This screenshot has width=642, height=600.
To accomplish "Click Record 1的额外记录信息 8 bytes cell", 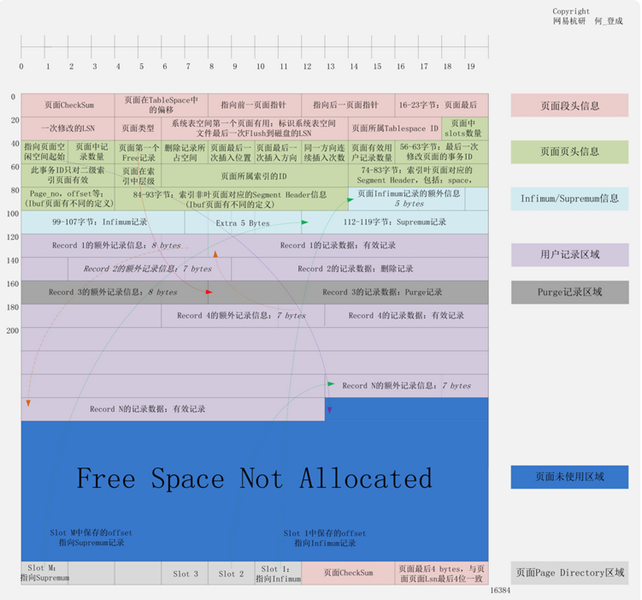I will pos(115,245).
